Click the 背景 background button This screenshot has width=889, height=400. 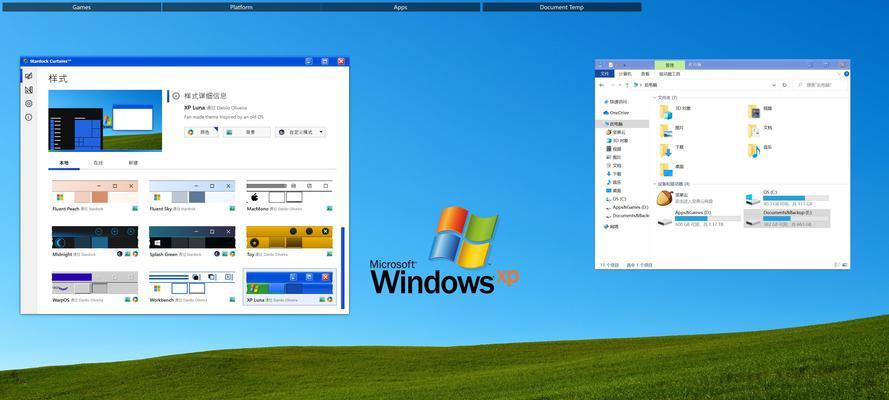pos(247,132)
